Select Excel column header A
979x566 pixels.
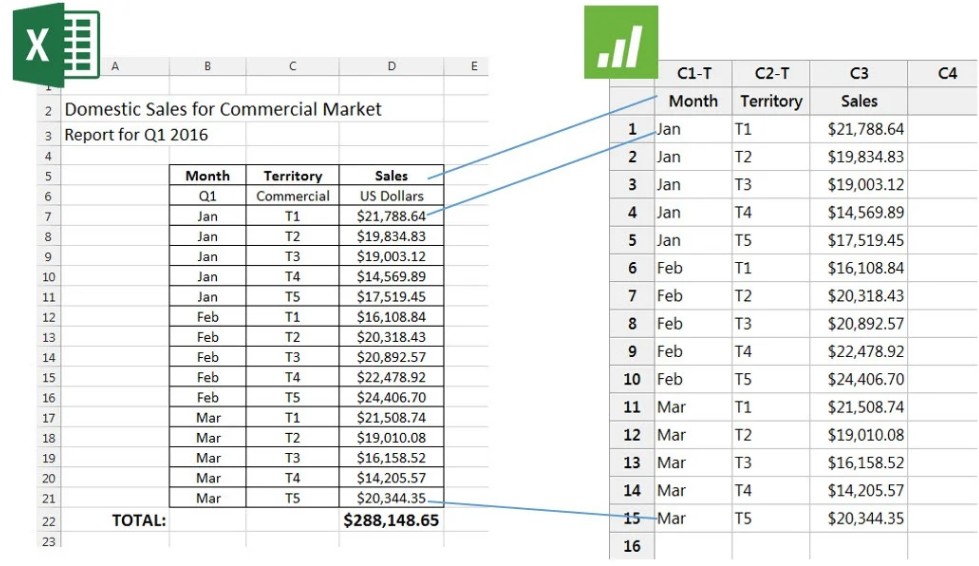click(x=115, y=66)
